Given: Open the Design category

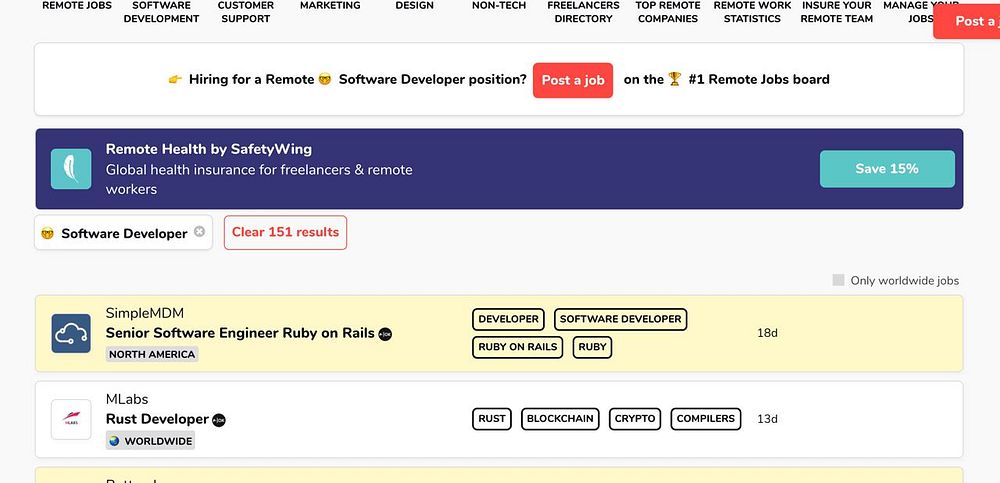Looking at the screenshot, I should click(x=415, y=6).
